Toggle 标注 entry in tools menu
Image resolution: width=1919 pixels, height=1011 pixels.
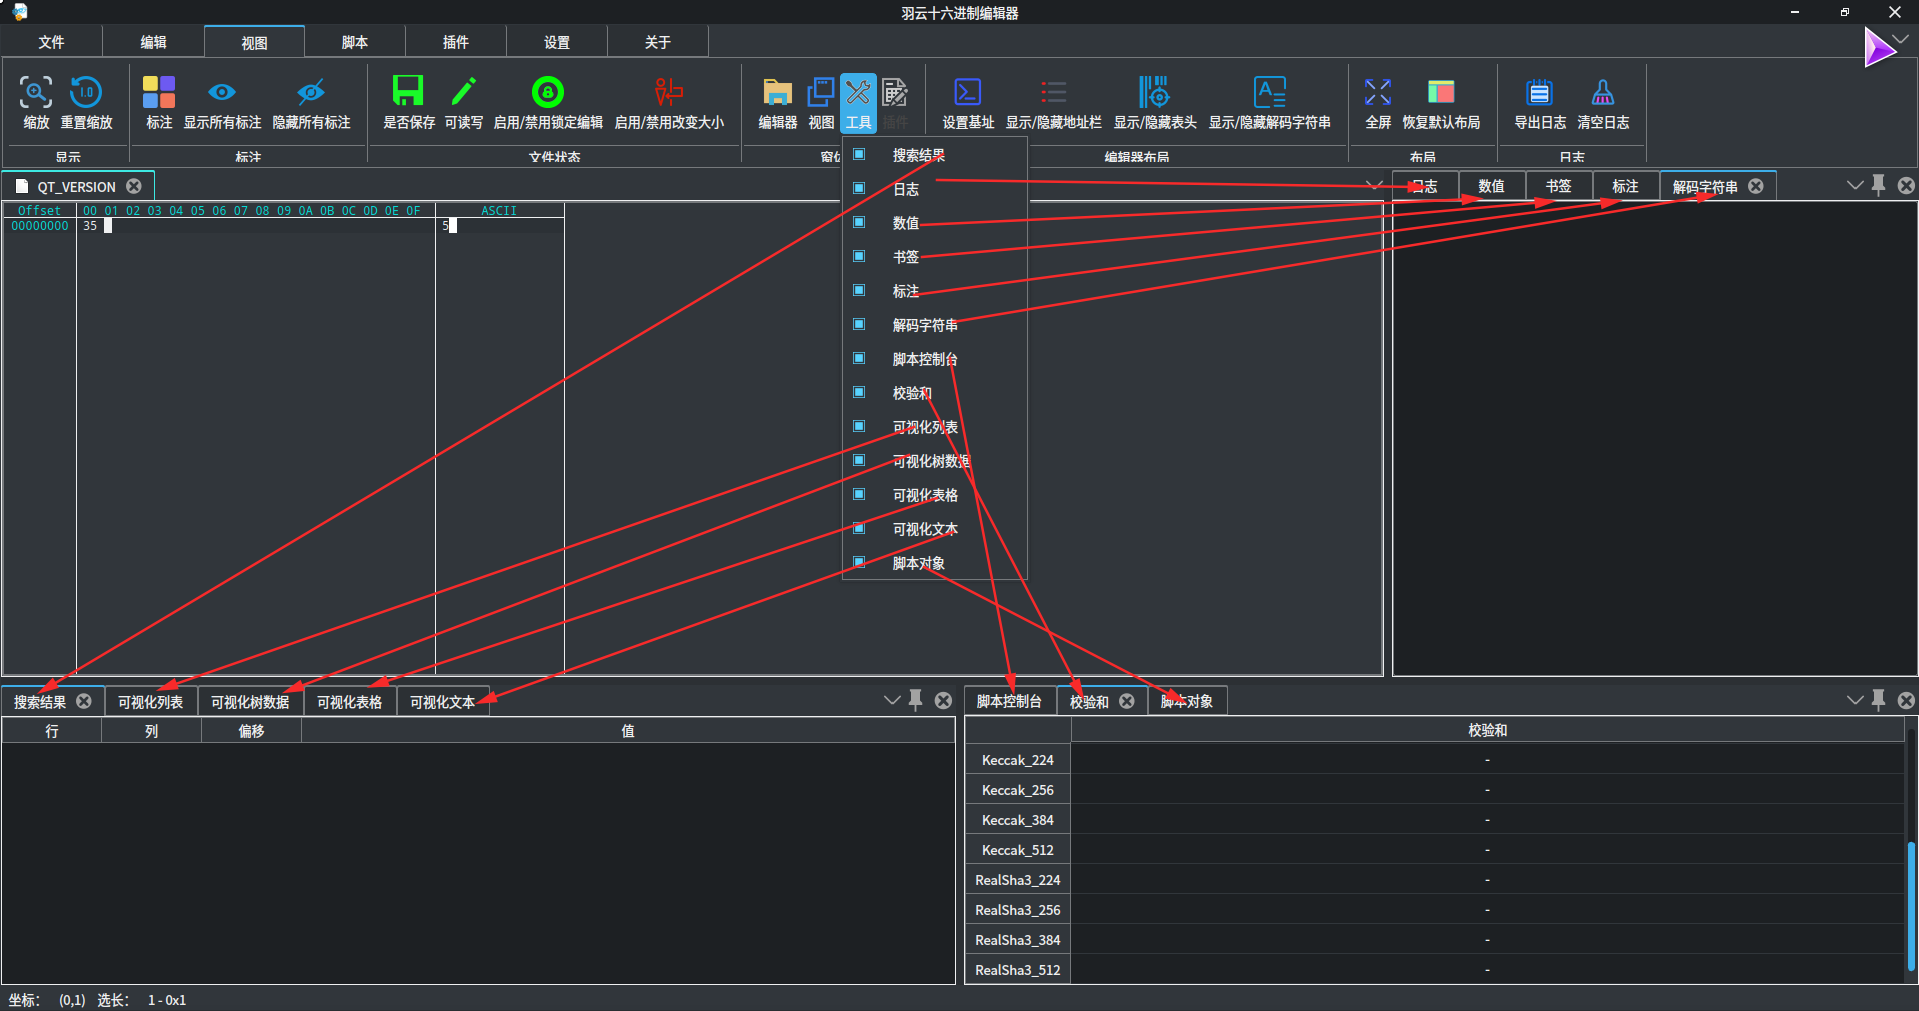pyautogui.click(x=935, y=291)
